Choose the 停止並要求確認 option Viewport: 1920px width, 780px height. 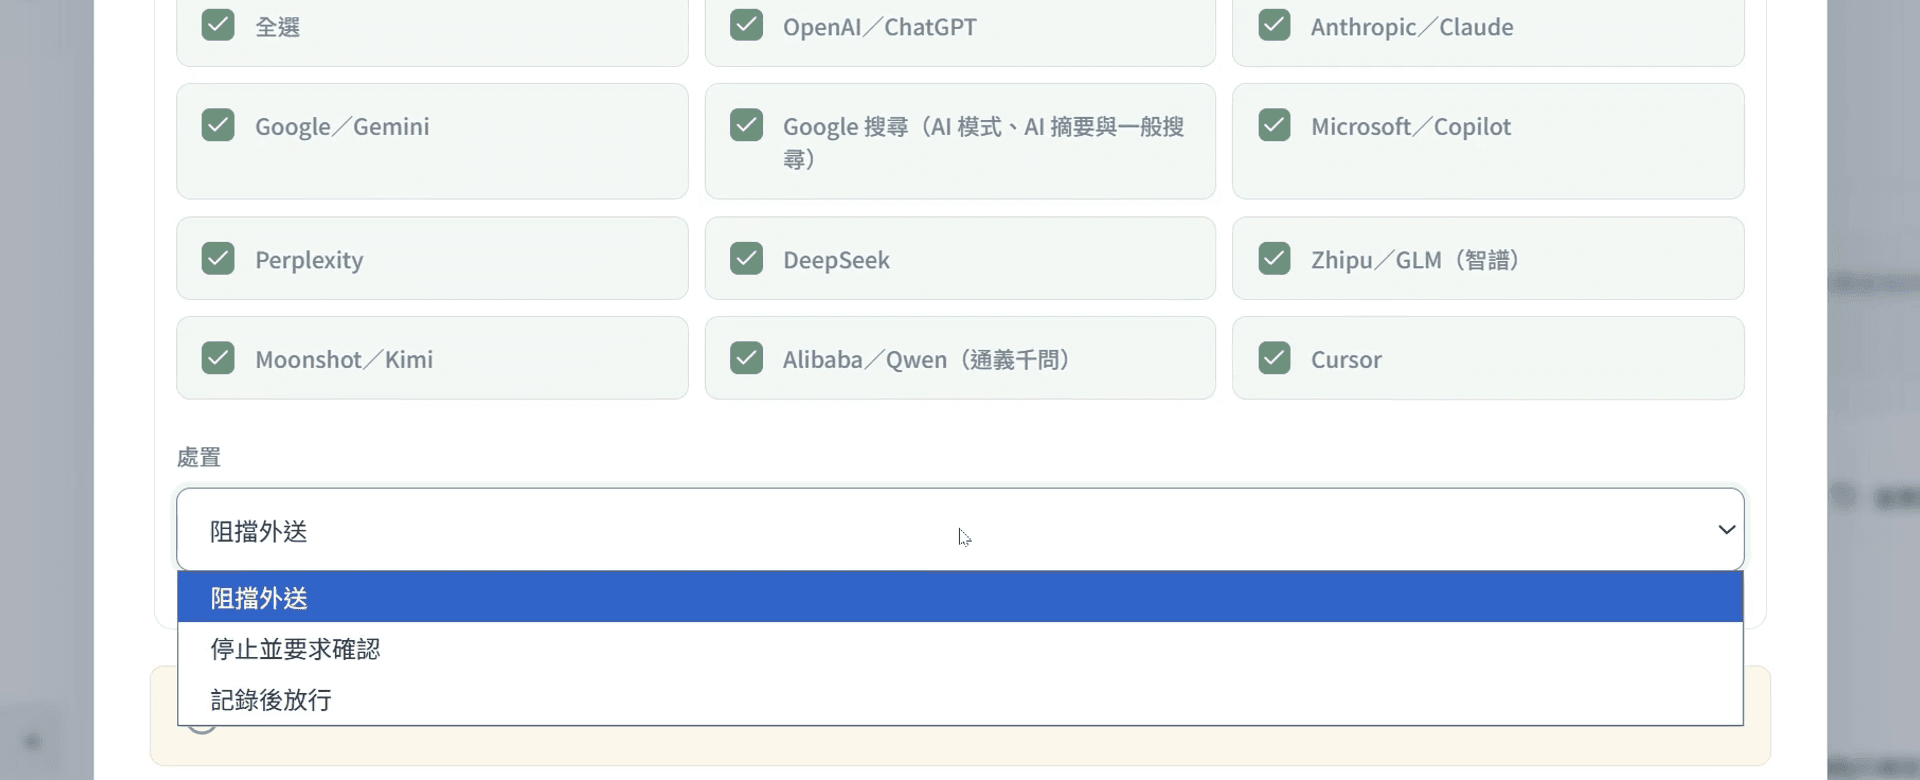tap(960, 648)
